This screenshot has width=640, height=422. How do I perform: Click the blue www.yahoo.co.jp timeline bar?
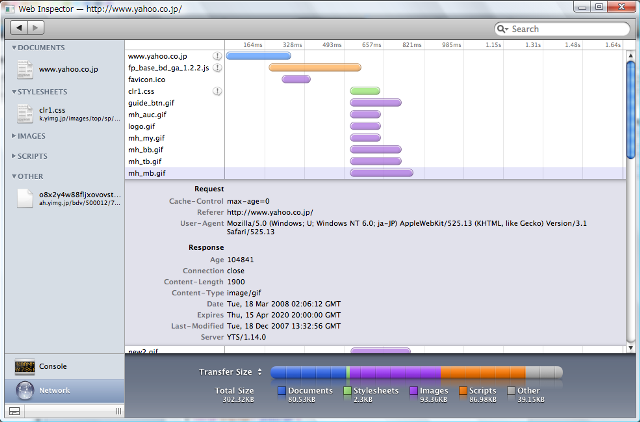click(x=258, y=56)
